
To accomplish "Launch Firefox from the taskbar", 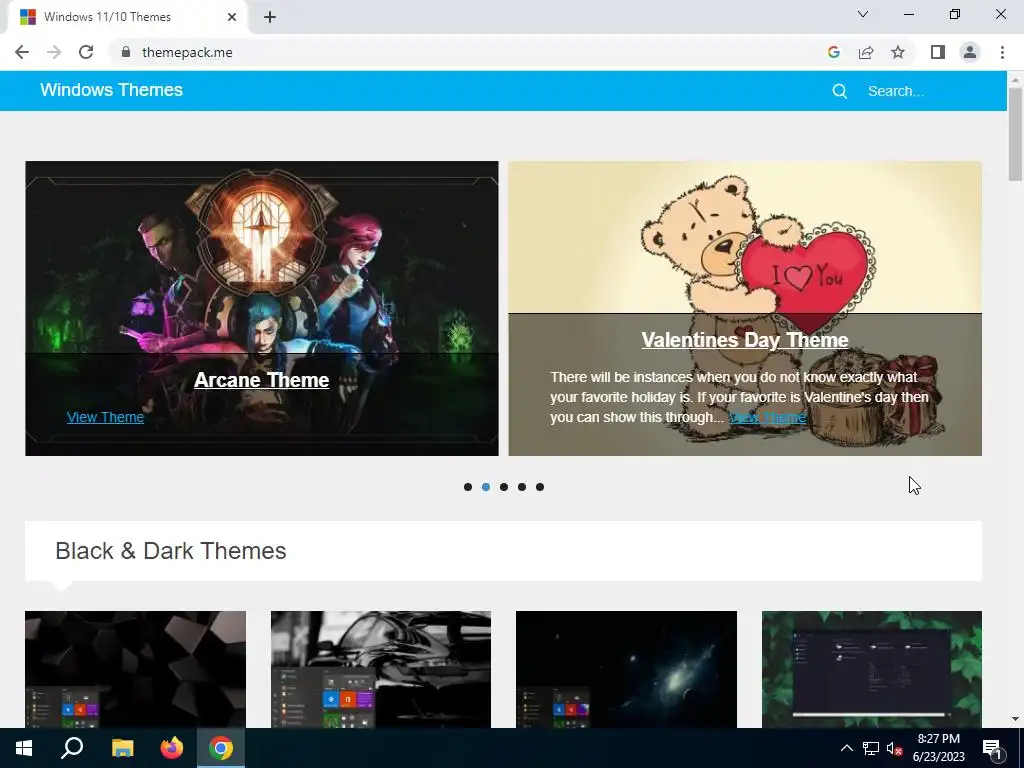I will pos(172,748).
